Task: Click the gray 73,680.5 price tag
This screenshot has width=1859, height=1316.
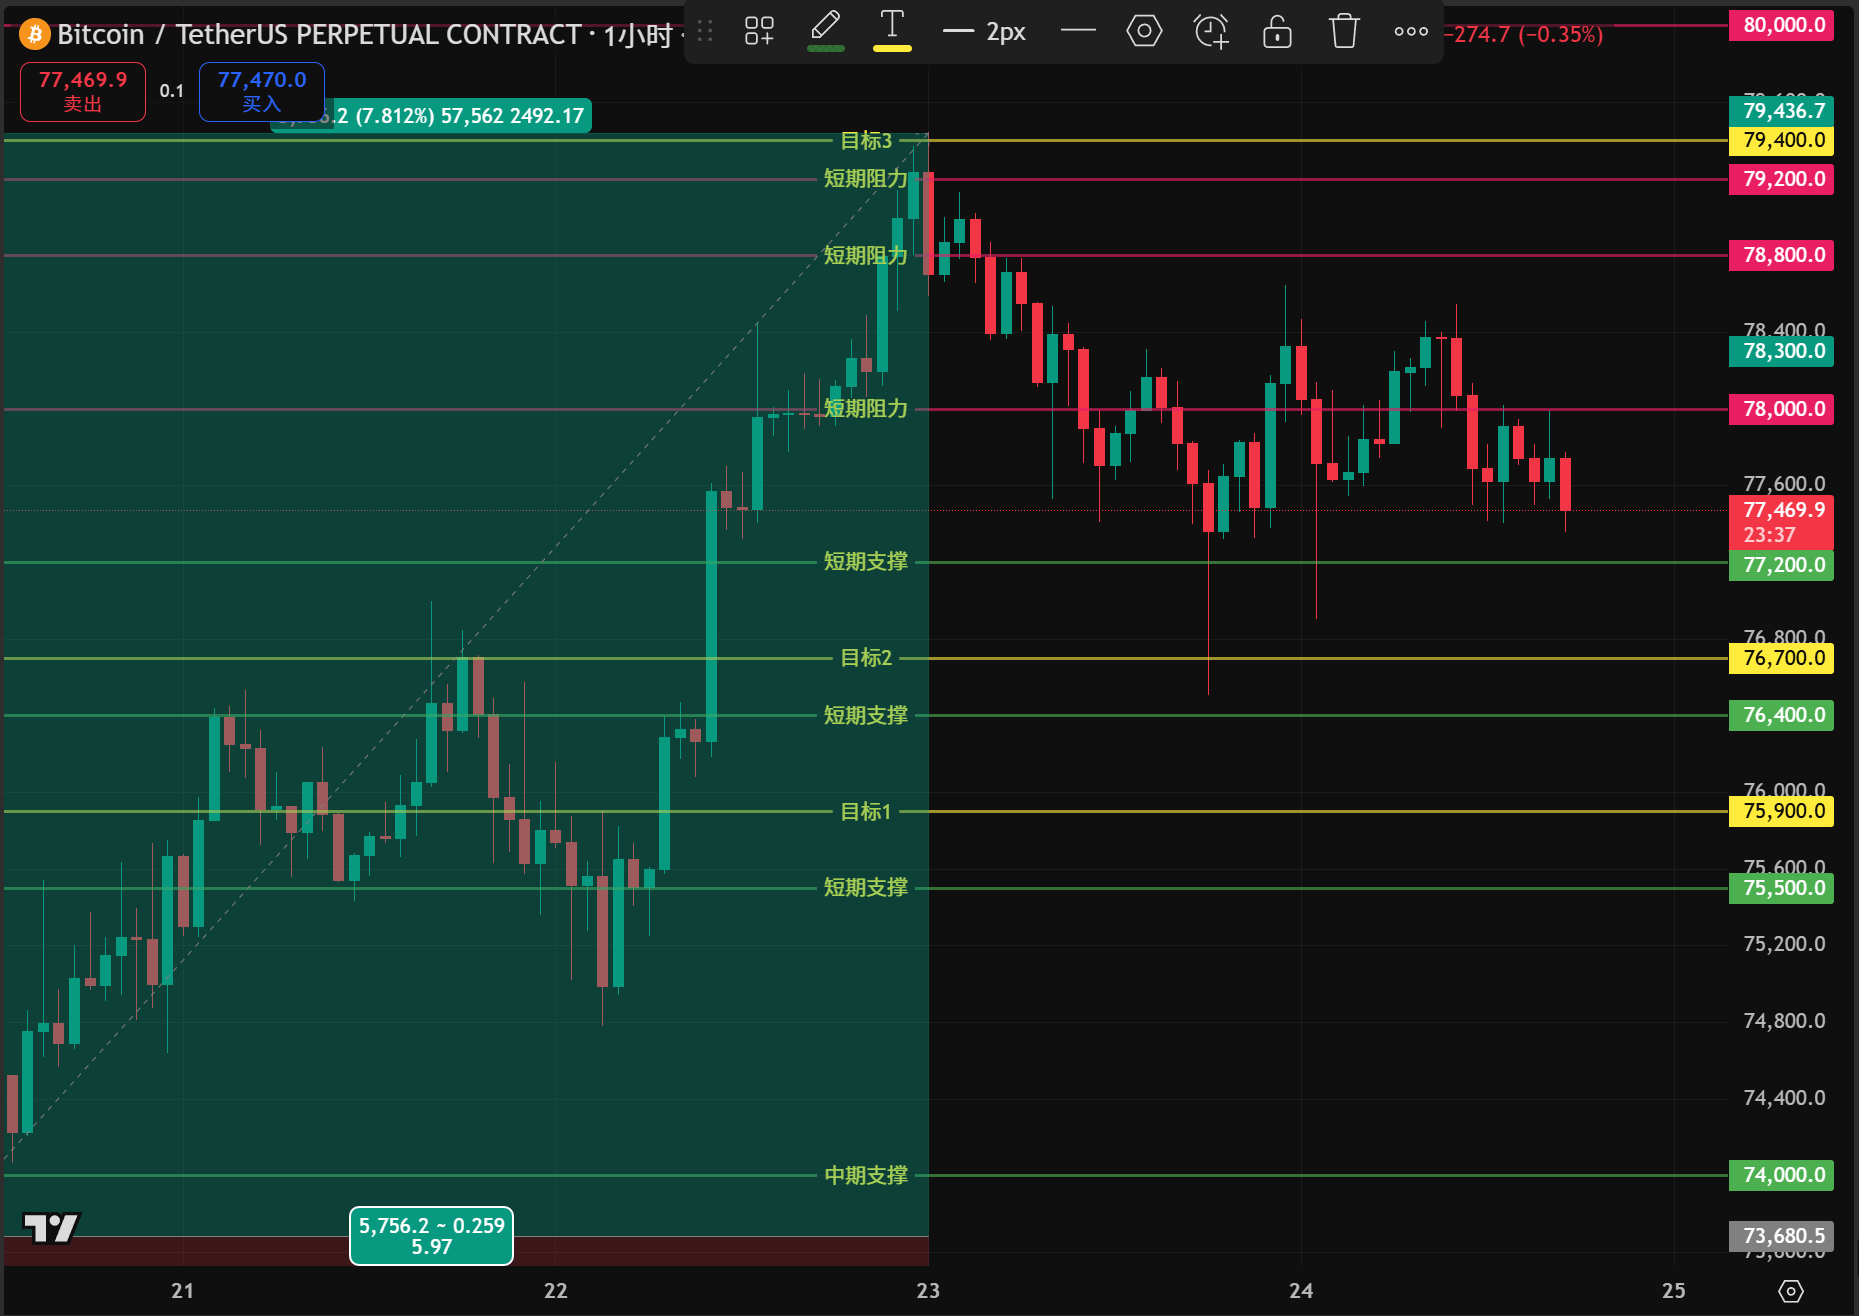Action: (x=1781, y=1236)
